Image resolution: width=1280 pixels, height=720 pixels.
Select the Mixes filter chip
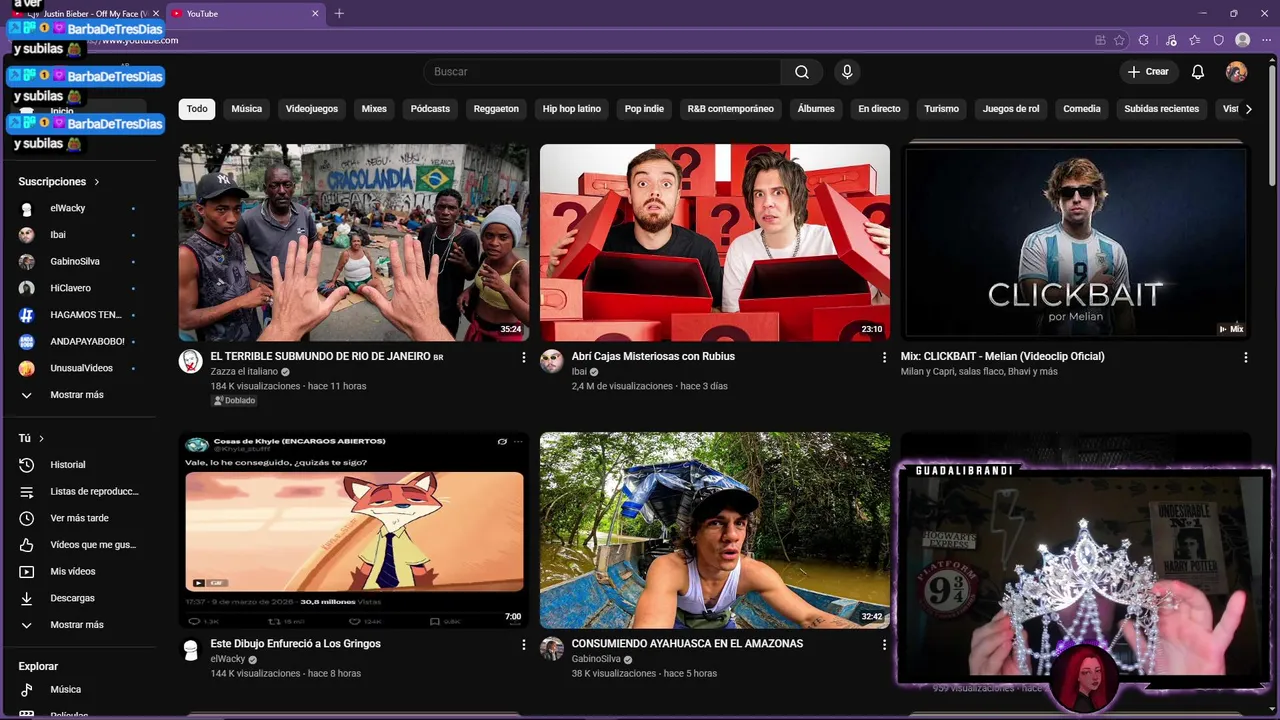(x=374, y=109)
